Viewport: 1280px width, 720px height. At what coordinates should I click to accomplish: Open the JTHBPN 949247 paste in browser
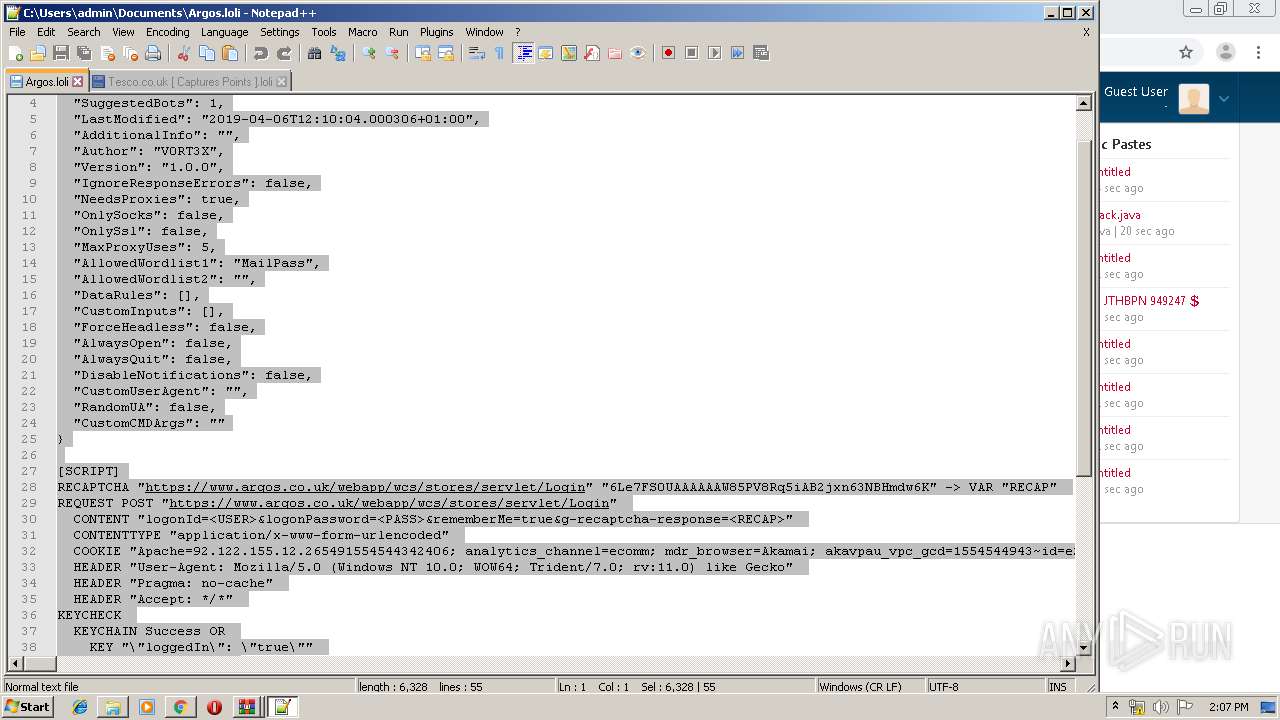point(1151,300)
